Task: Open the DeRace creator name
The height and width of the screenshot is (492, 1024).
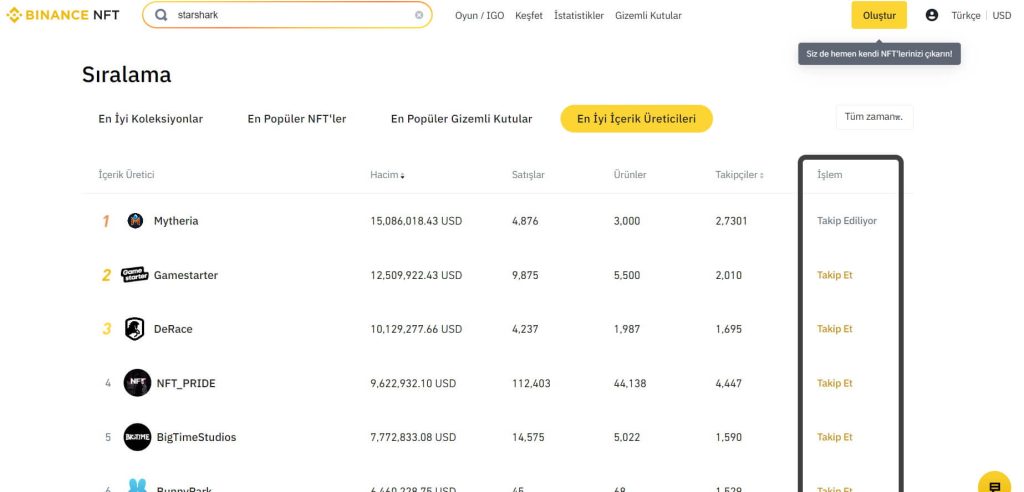Action: [173, 329]
